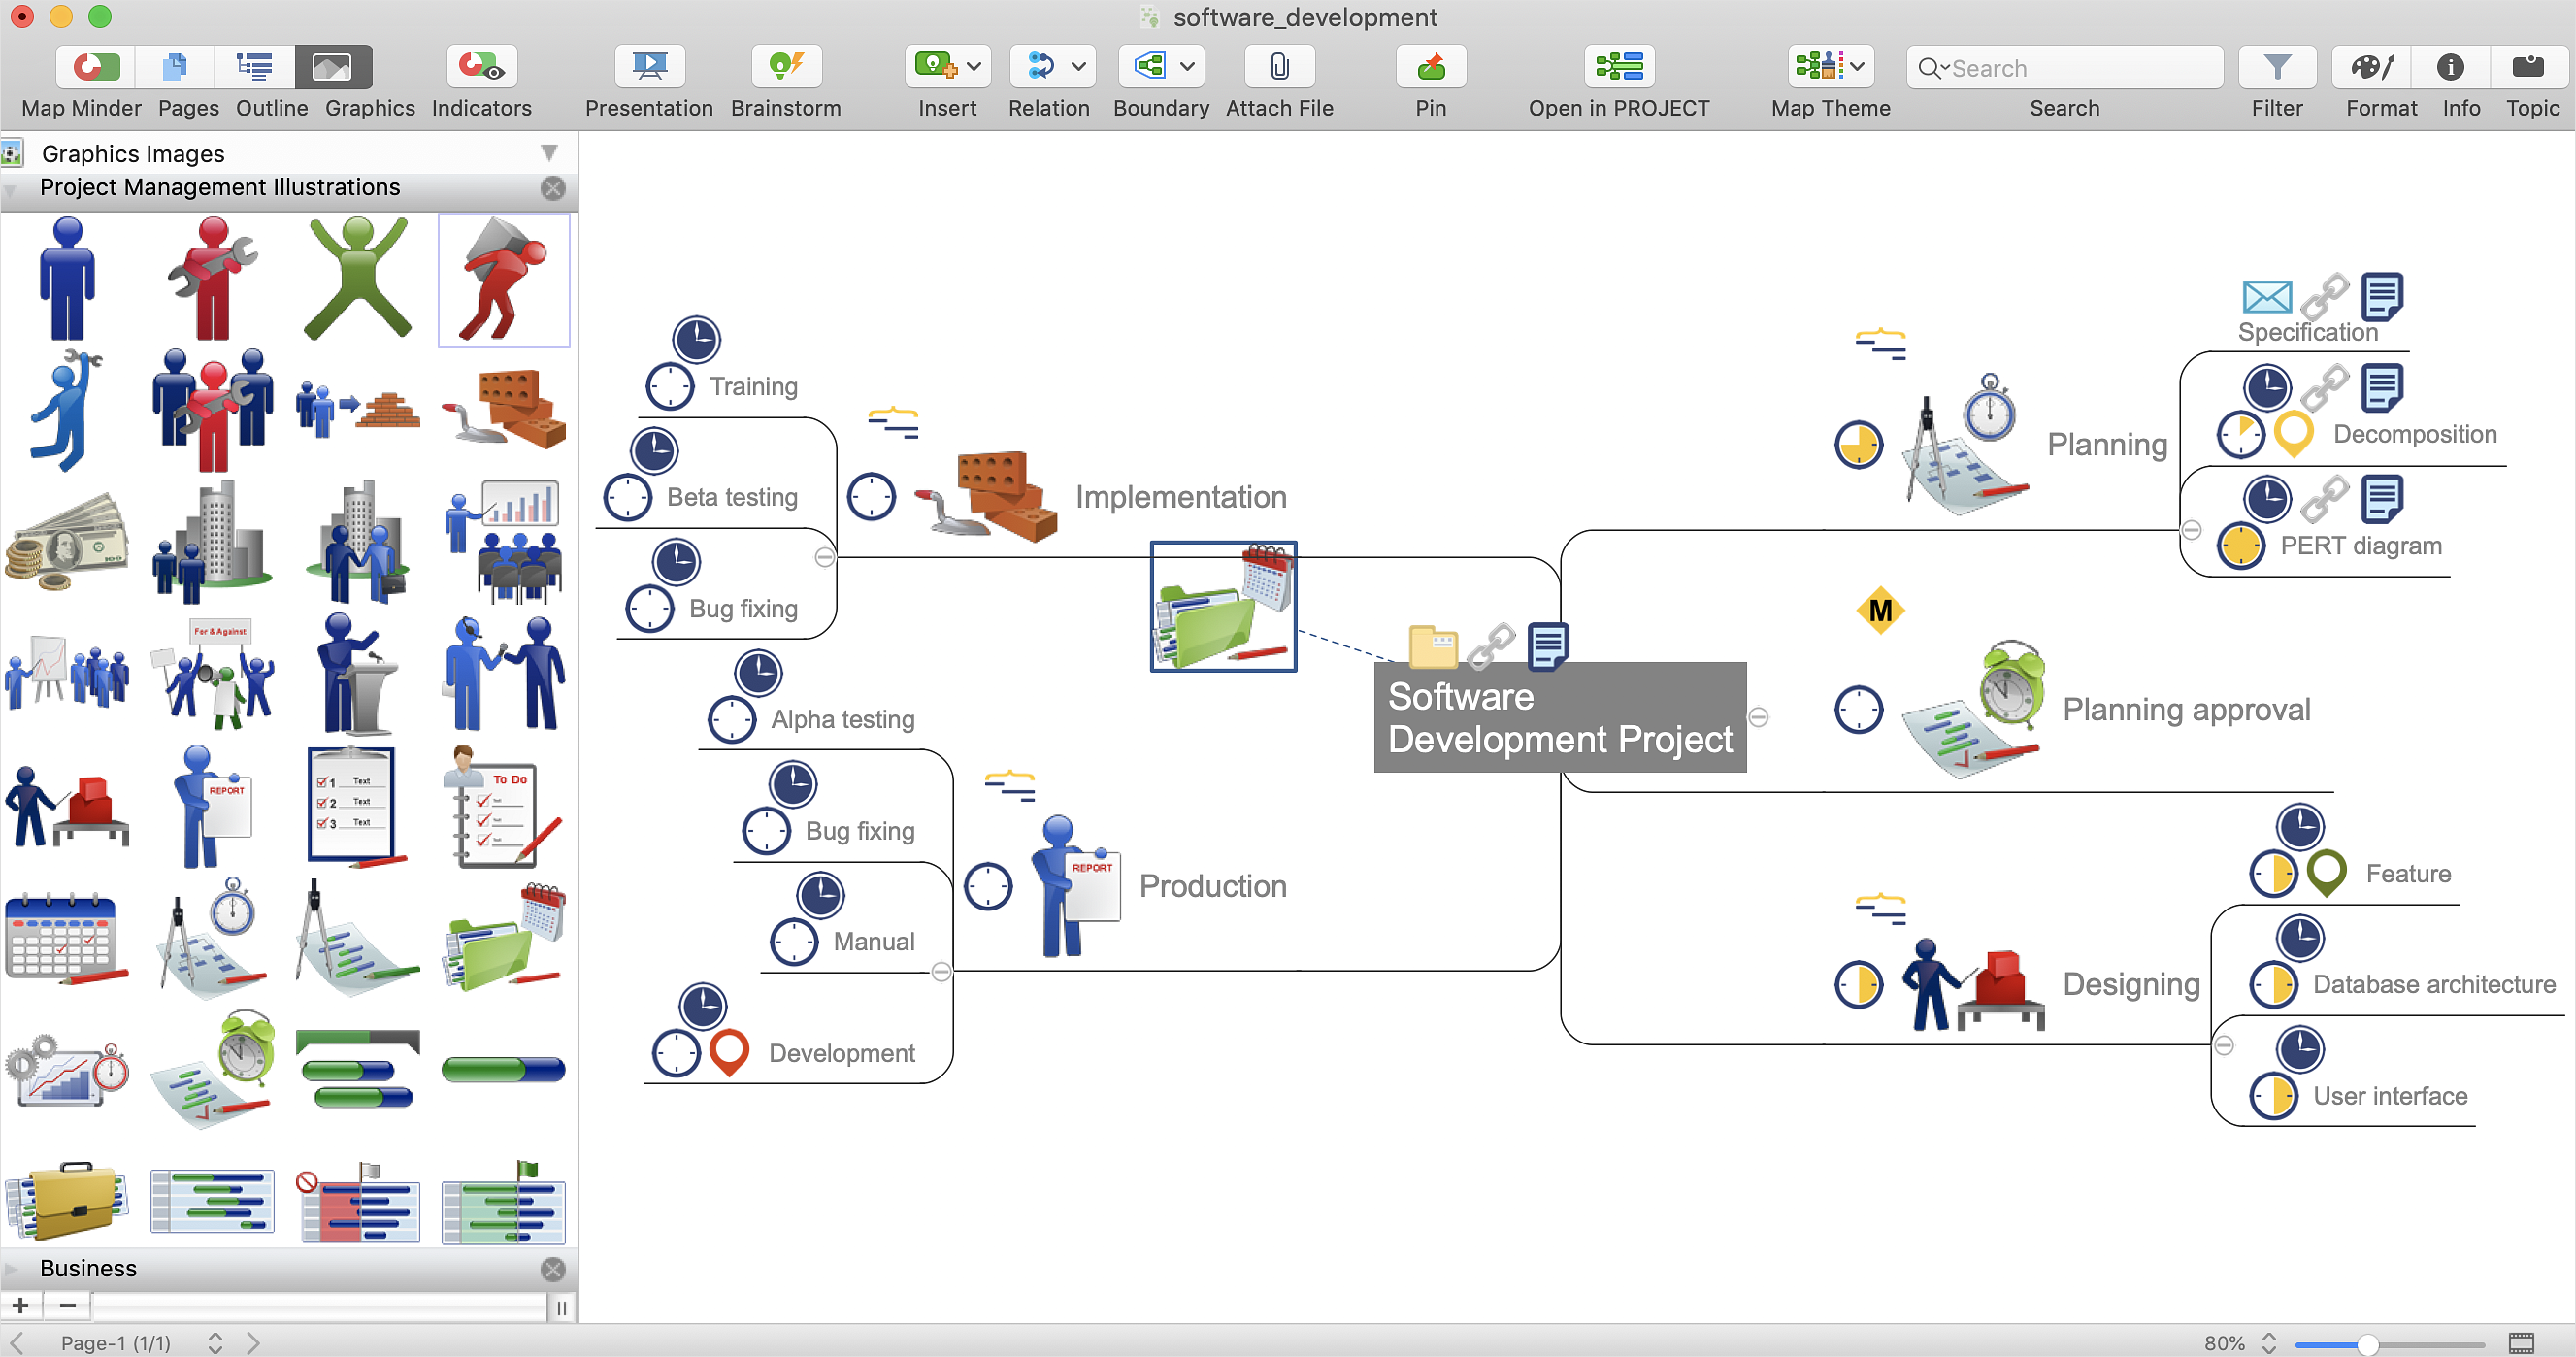Open the Filter tool

2276,67
